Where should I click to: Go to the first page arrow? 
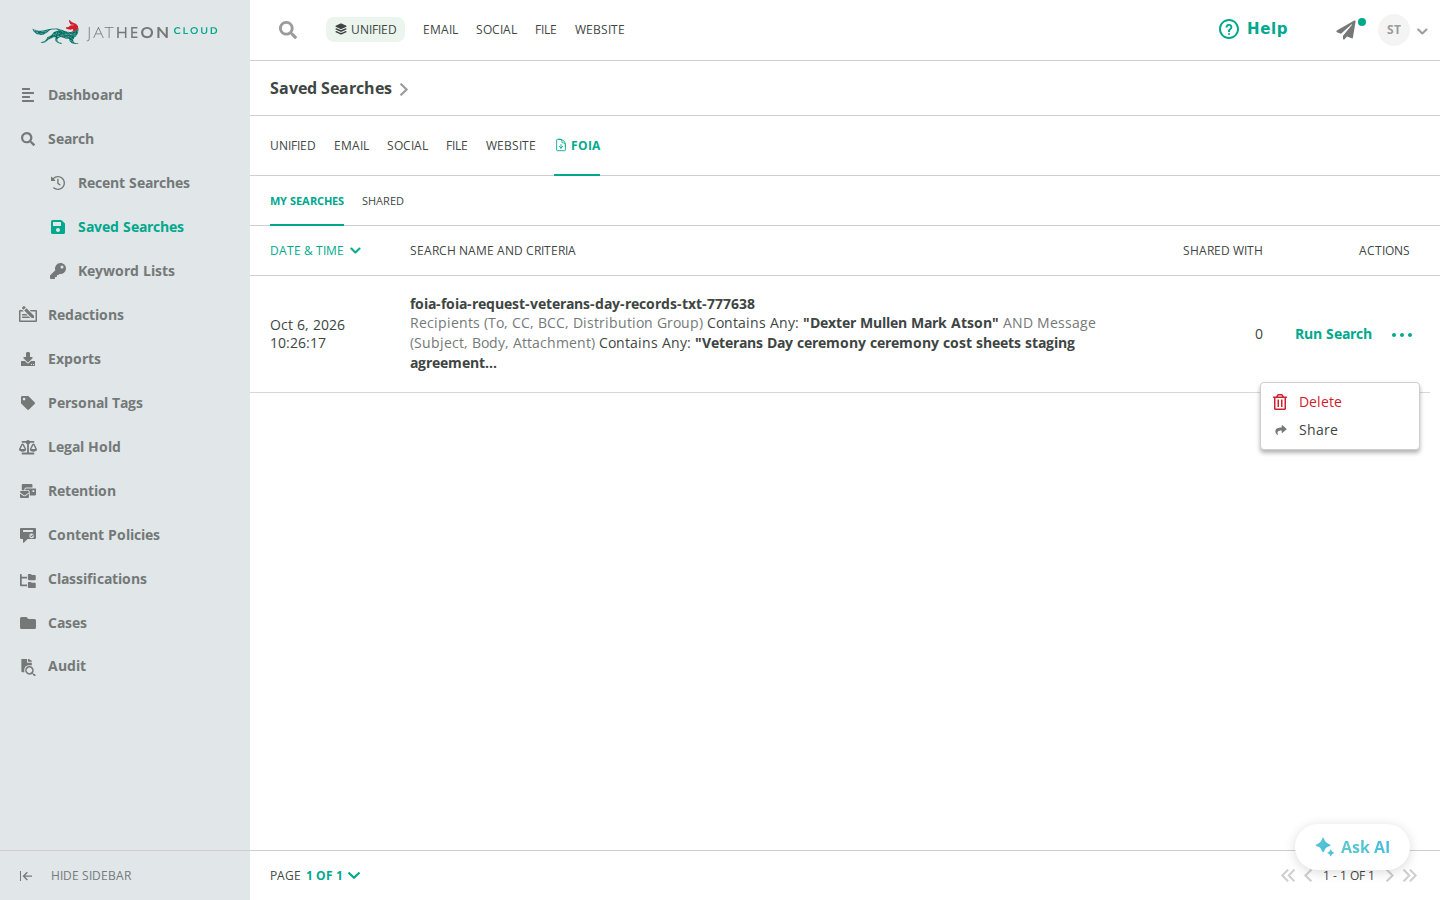click(x=1288, y=875)
